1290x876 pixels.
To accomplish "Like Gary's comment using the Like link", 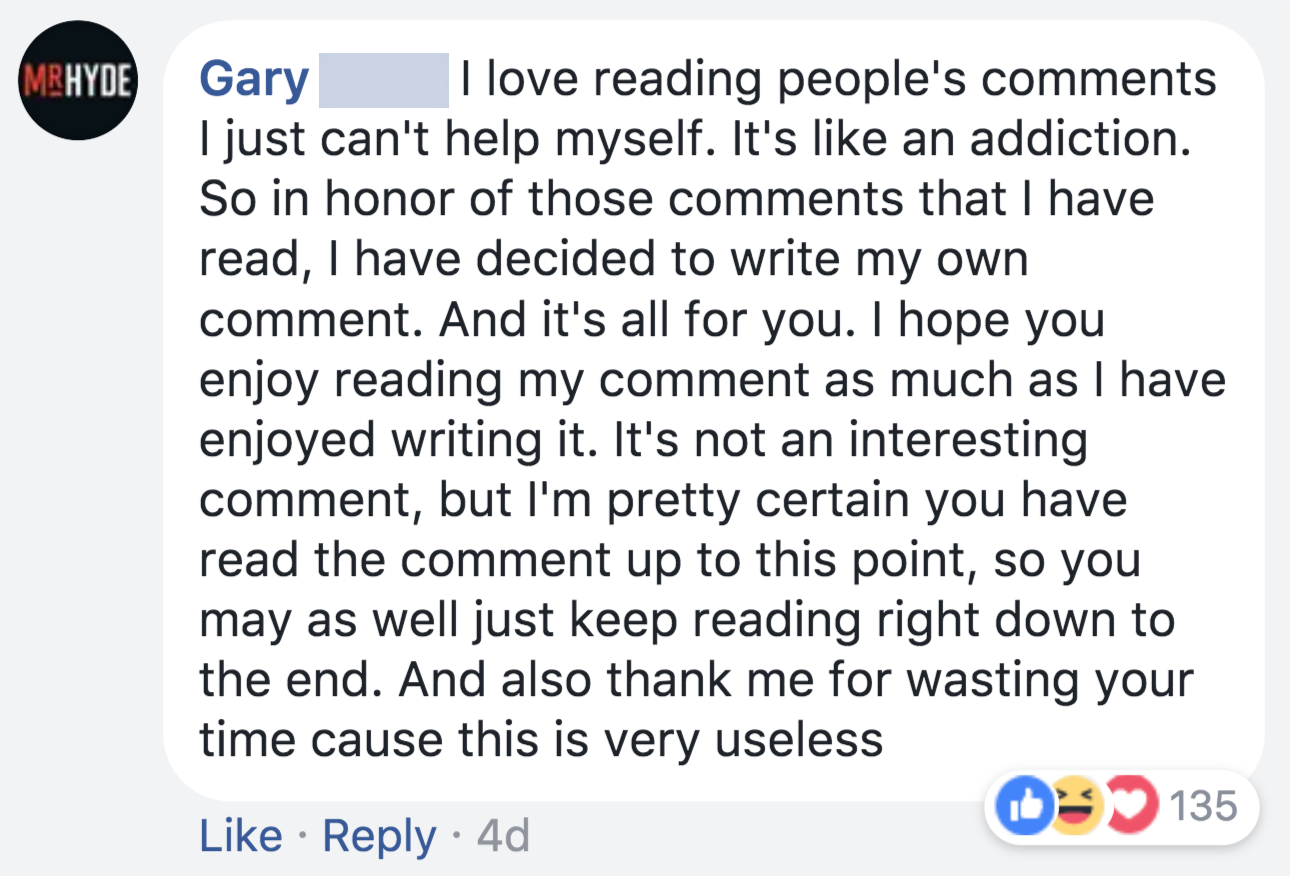I will 240,836.
